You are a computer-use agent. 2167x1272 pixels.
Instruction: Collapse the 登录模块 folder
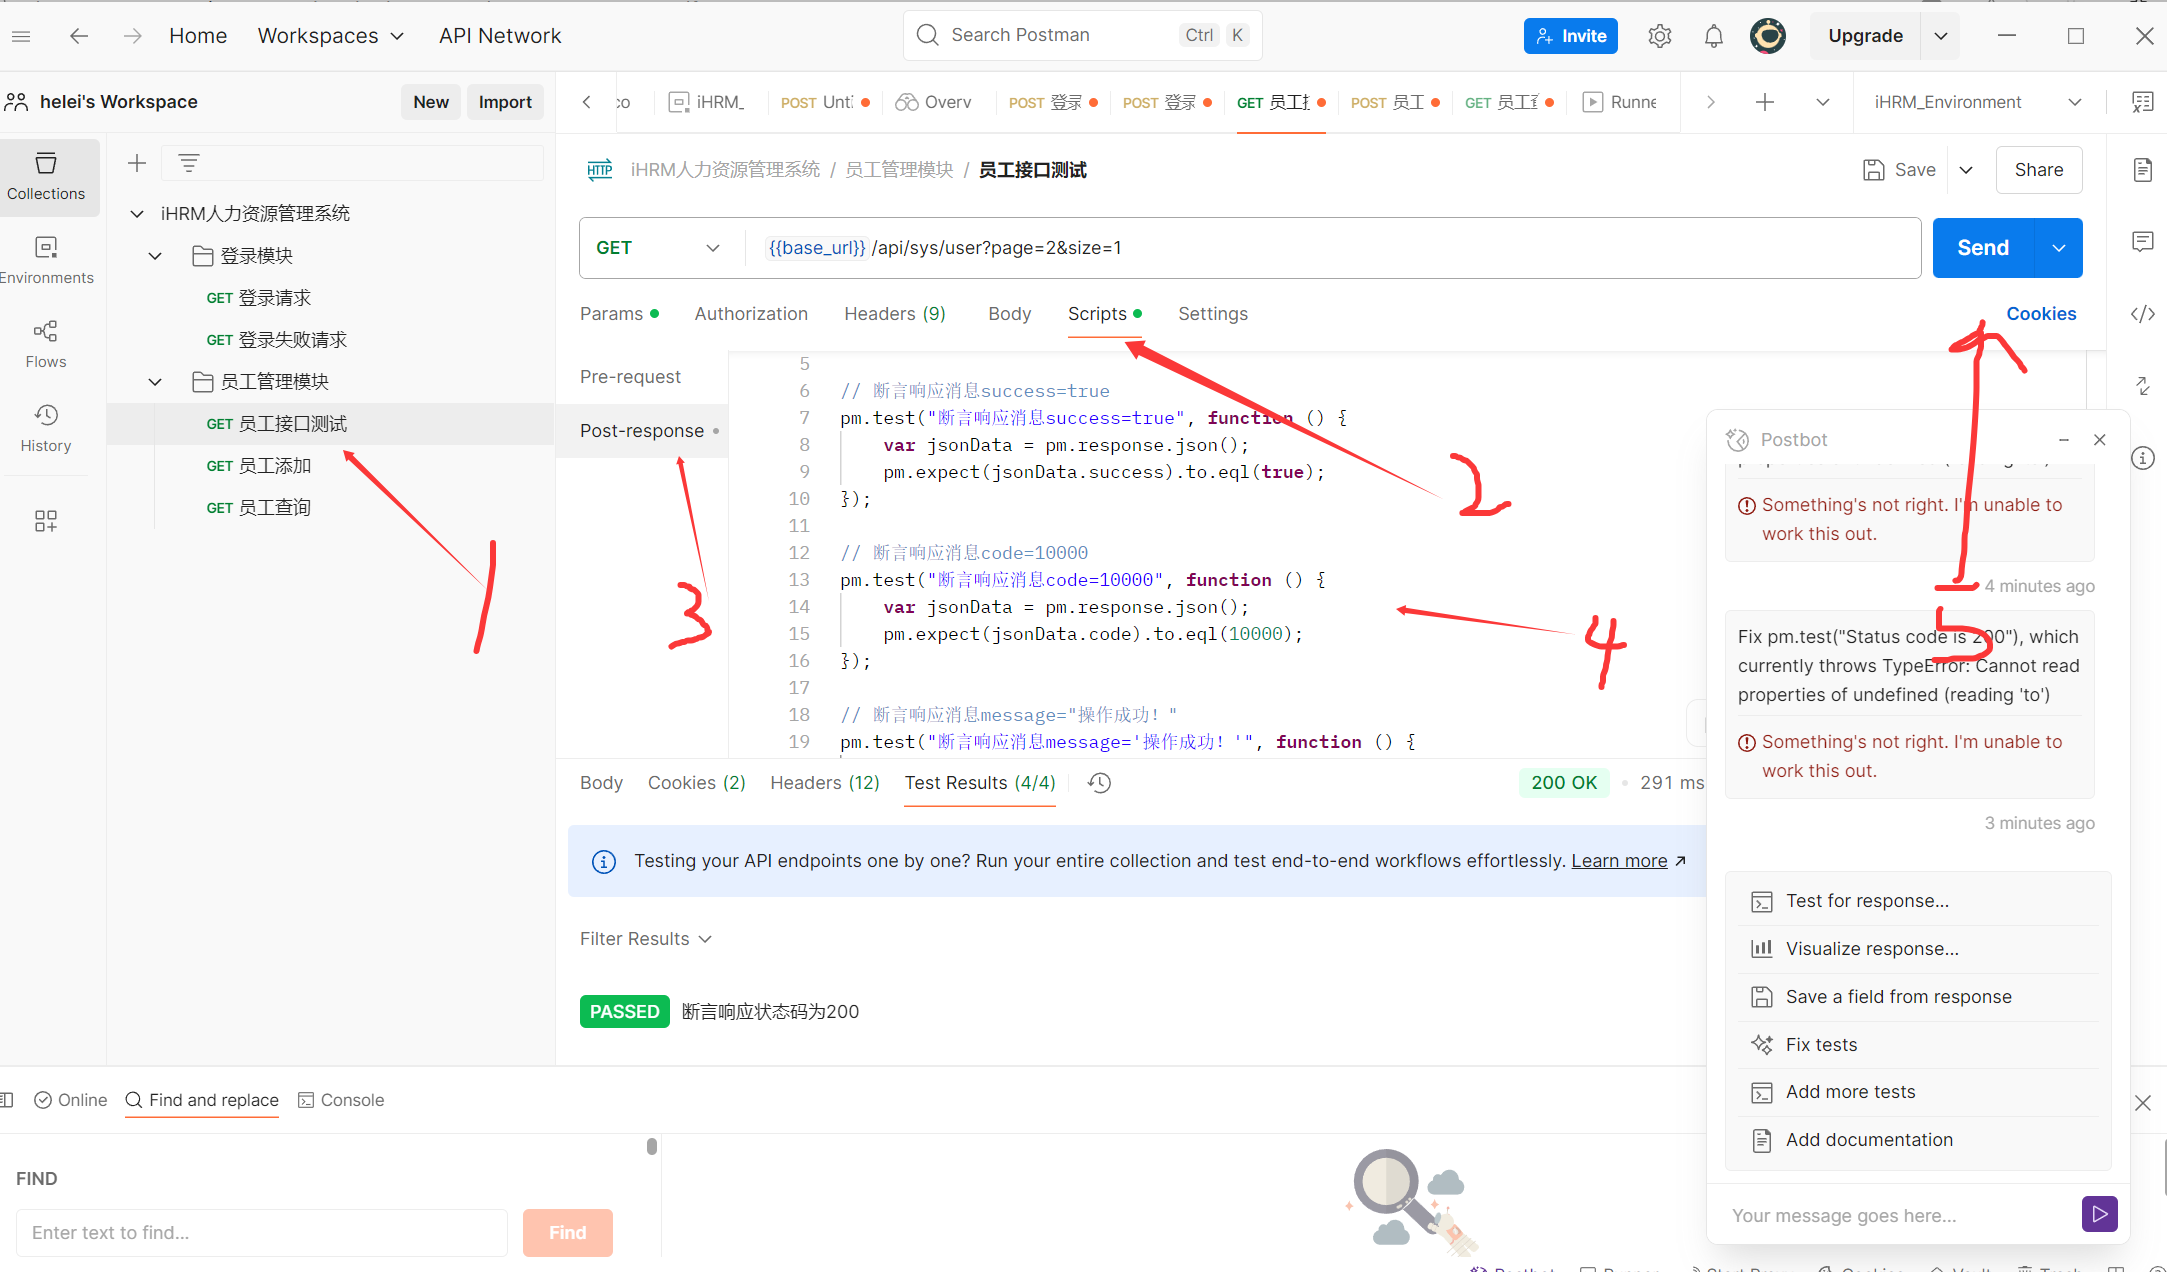155,256
